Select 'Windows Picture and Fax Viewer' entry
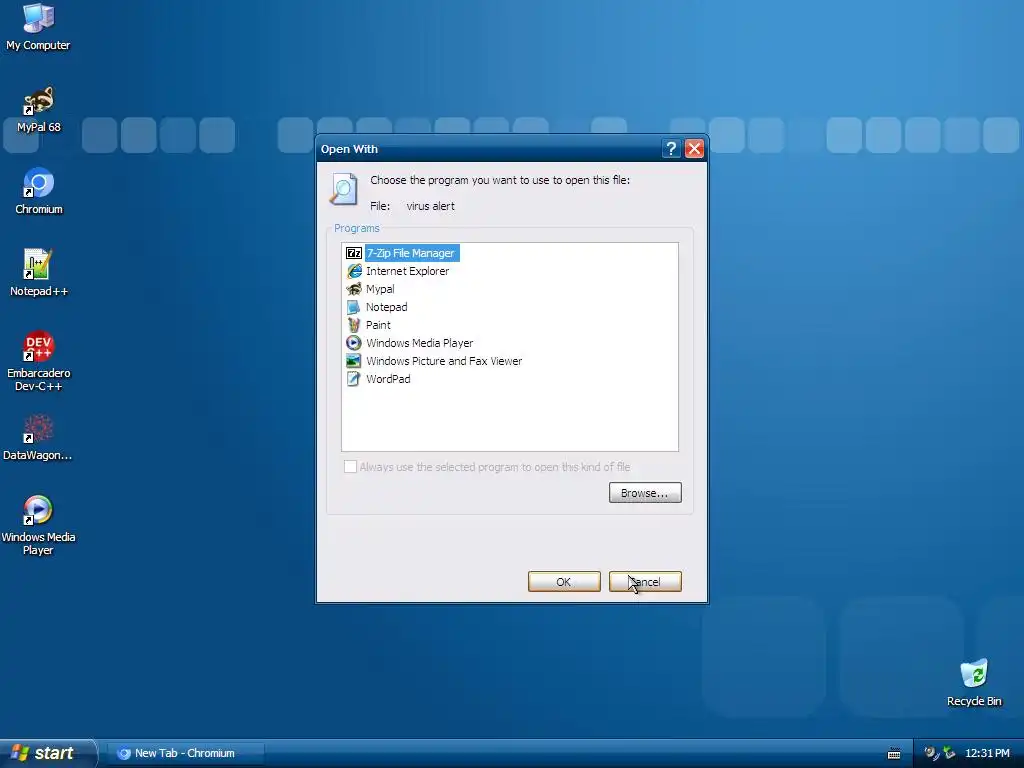 point(444,360)
